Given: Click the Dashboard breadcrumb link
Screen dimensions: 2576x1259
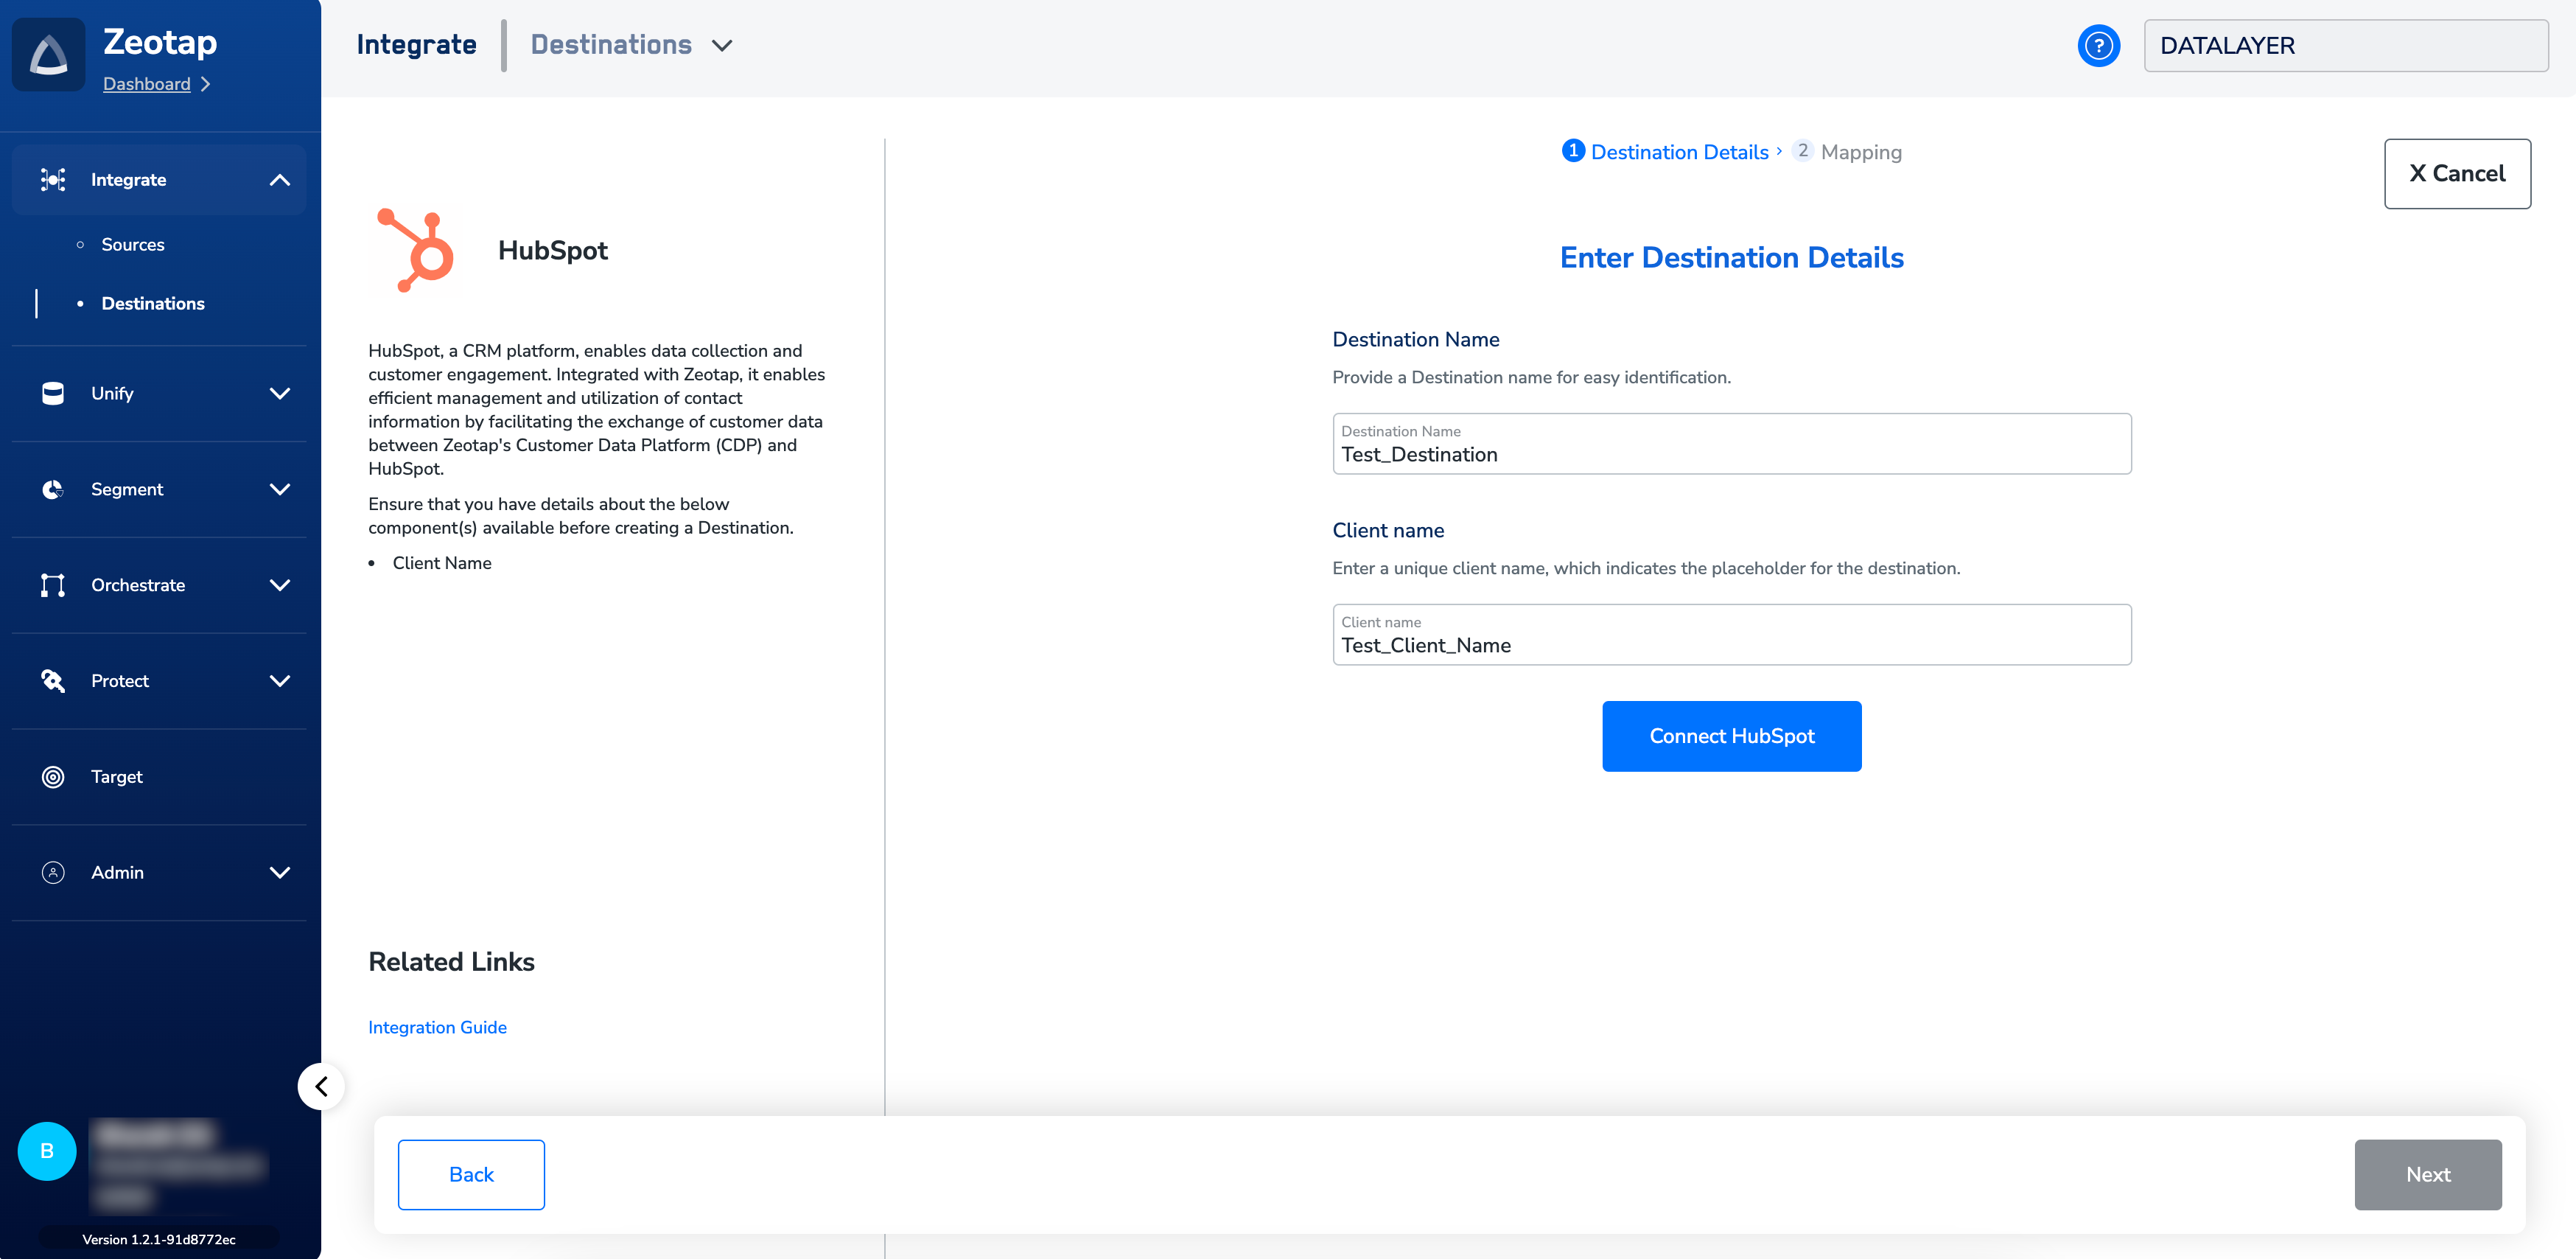Looking at the screenshot, I should coord(147,84).
